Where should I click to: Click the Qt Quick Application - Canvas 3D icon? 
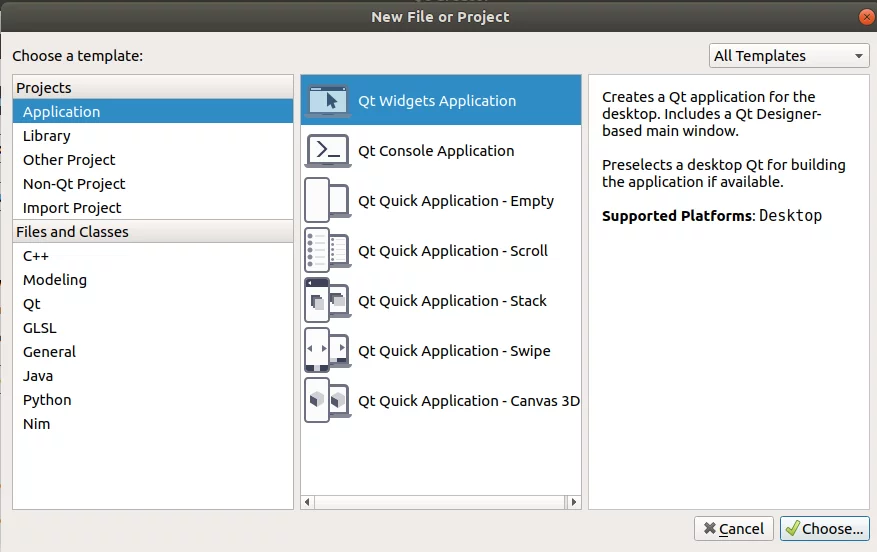click(x=328, y=400)
